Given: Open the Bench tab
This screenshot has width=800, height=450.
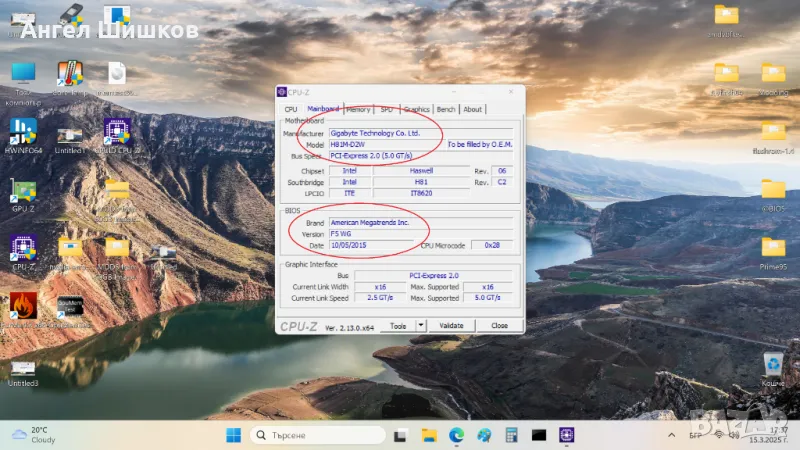Looking at the screenshot, I should click(446, 109).
